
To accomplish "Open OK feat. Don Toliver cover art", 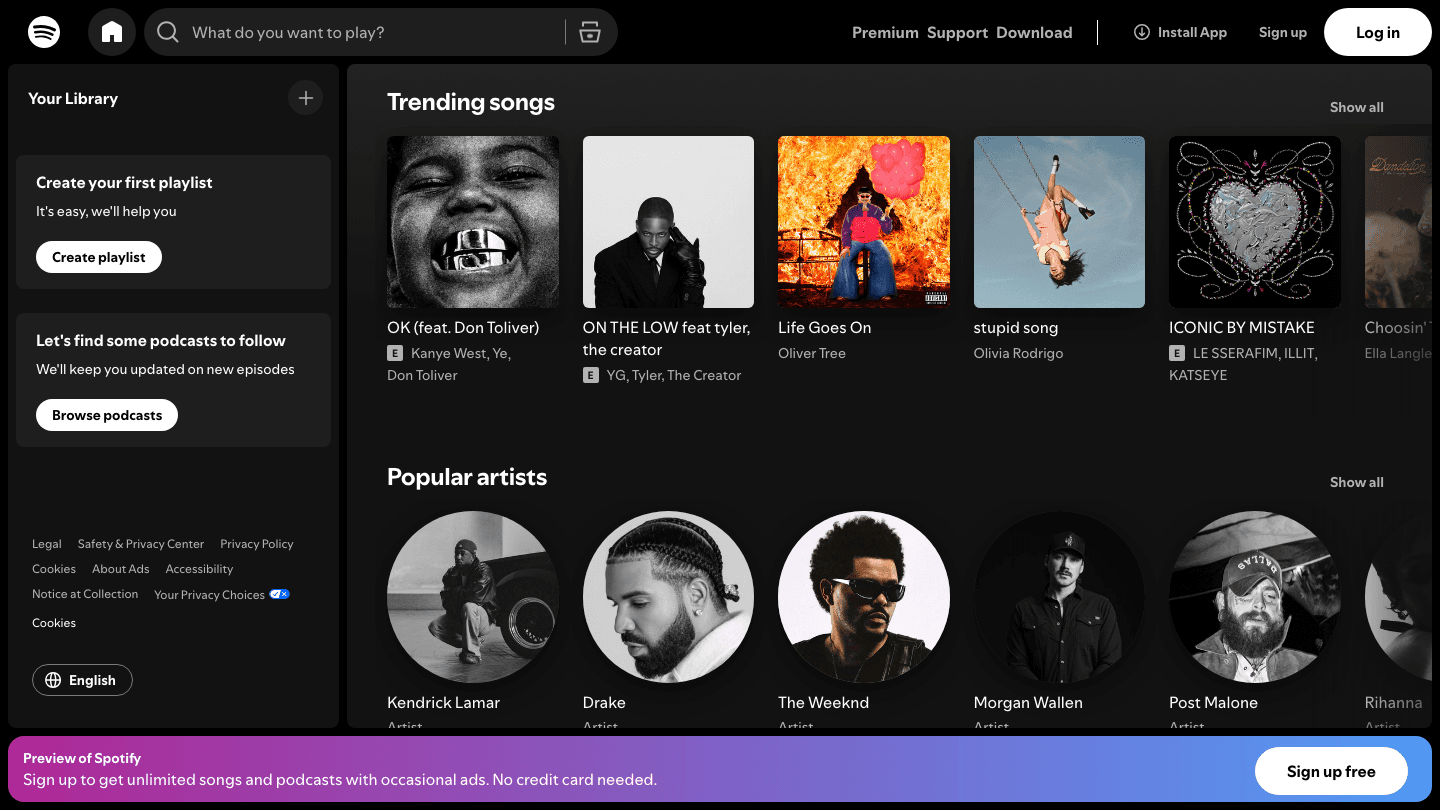I will [x=473, y=222].
